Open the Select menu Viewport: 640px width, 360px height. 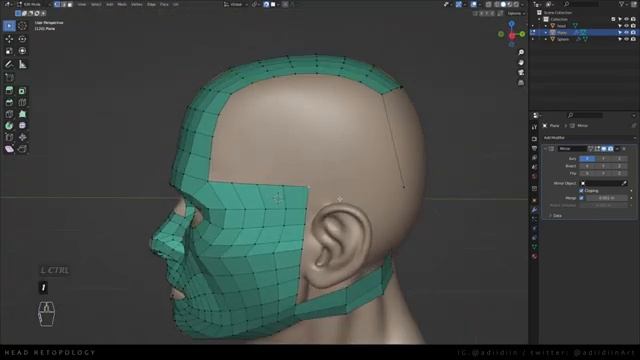click(96, 4)
